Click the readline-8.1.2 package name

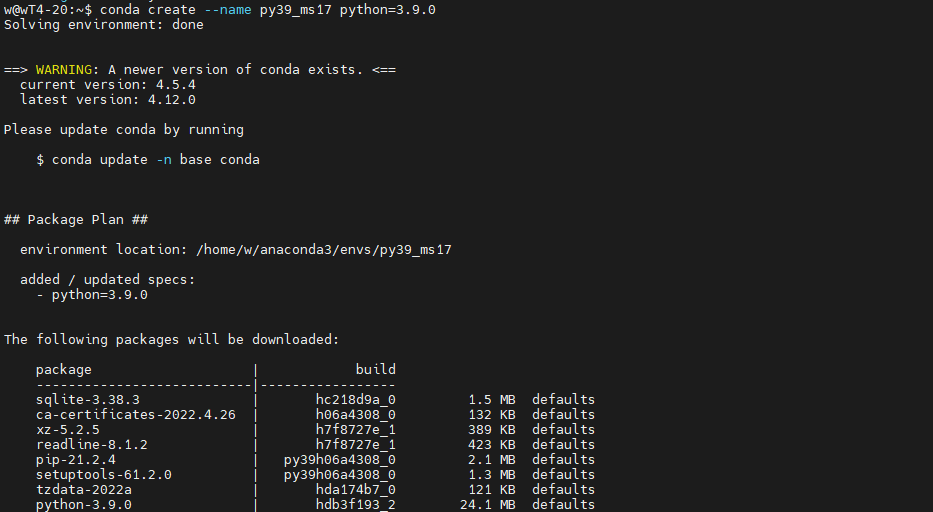[x=92, y=445]
